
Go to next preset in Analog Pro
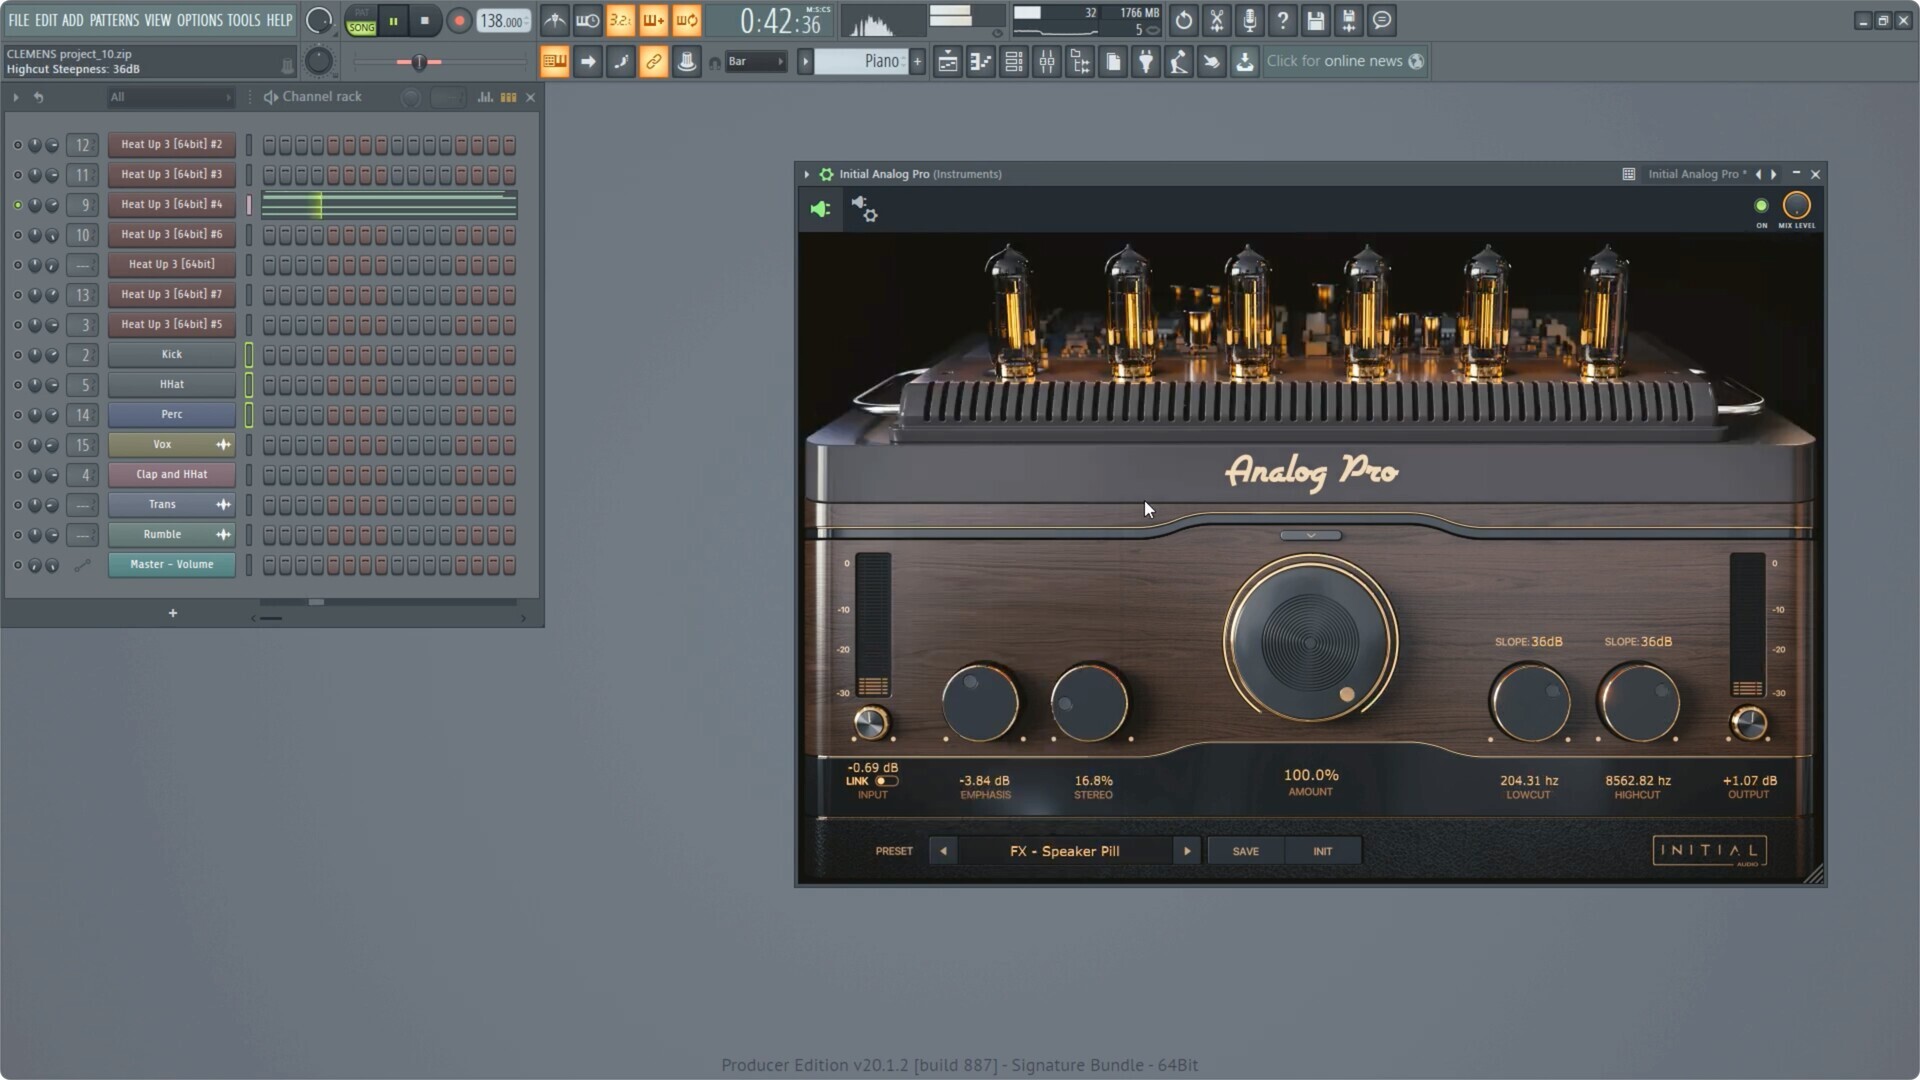pyautogui.click(x=1187, y=851)
